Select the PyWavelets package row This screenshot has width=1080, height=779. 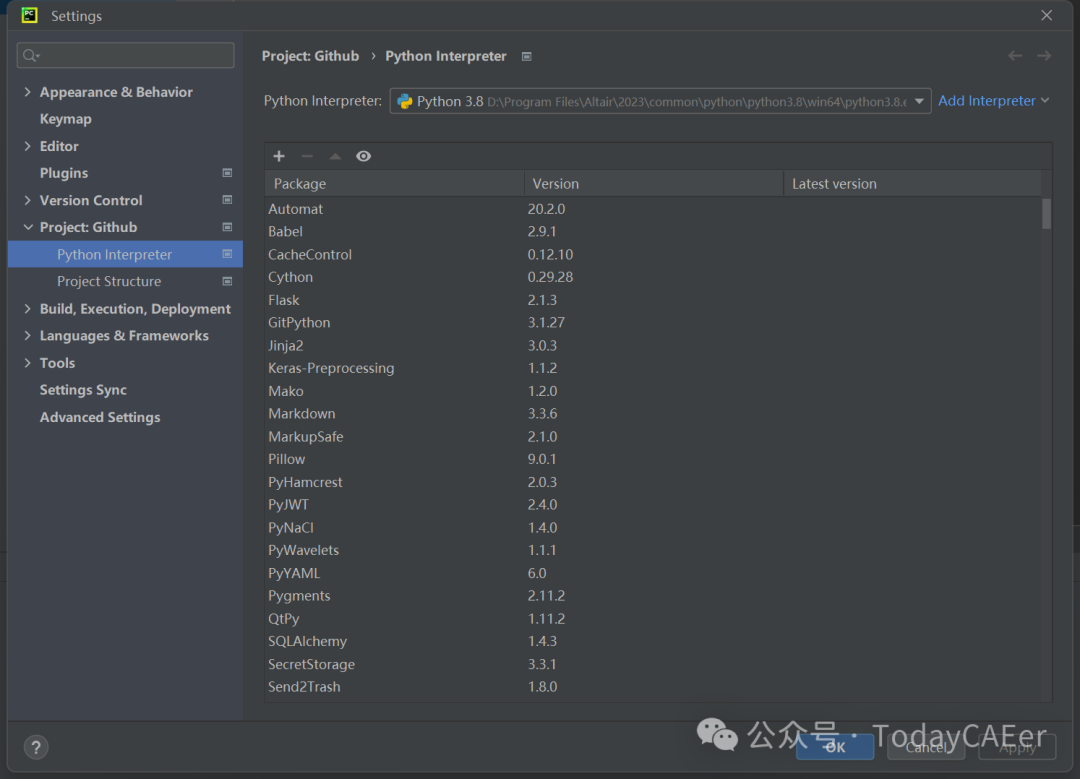click(x=653, y=550)
